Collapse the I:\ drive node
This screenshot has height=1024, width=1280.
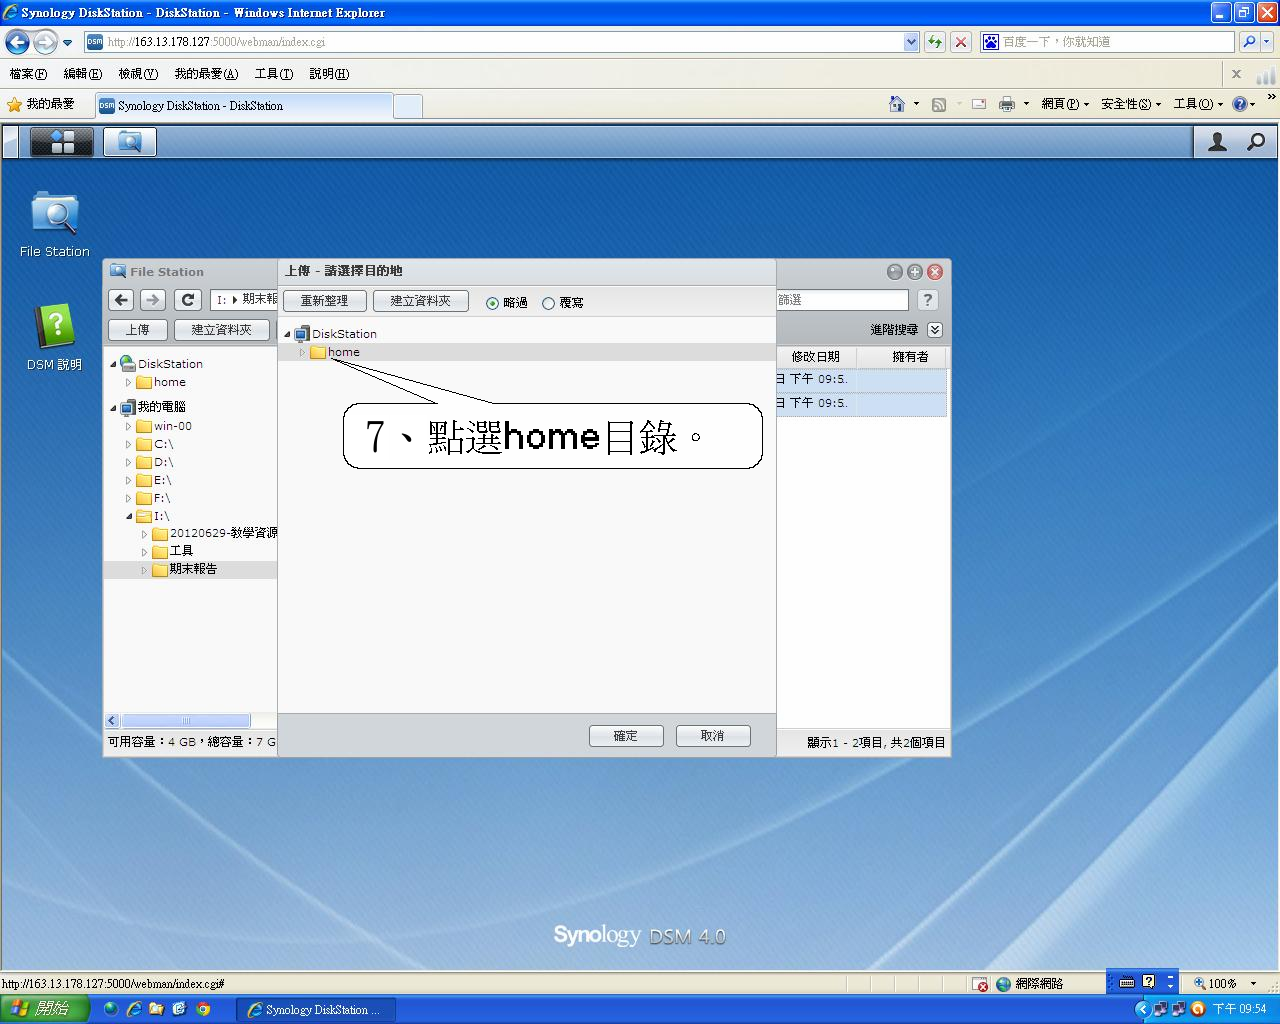(x=129, y=516)
